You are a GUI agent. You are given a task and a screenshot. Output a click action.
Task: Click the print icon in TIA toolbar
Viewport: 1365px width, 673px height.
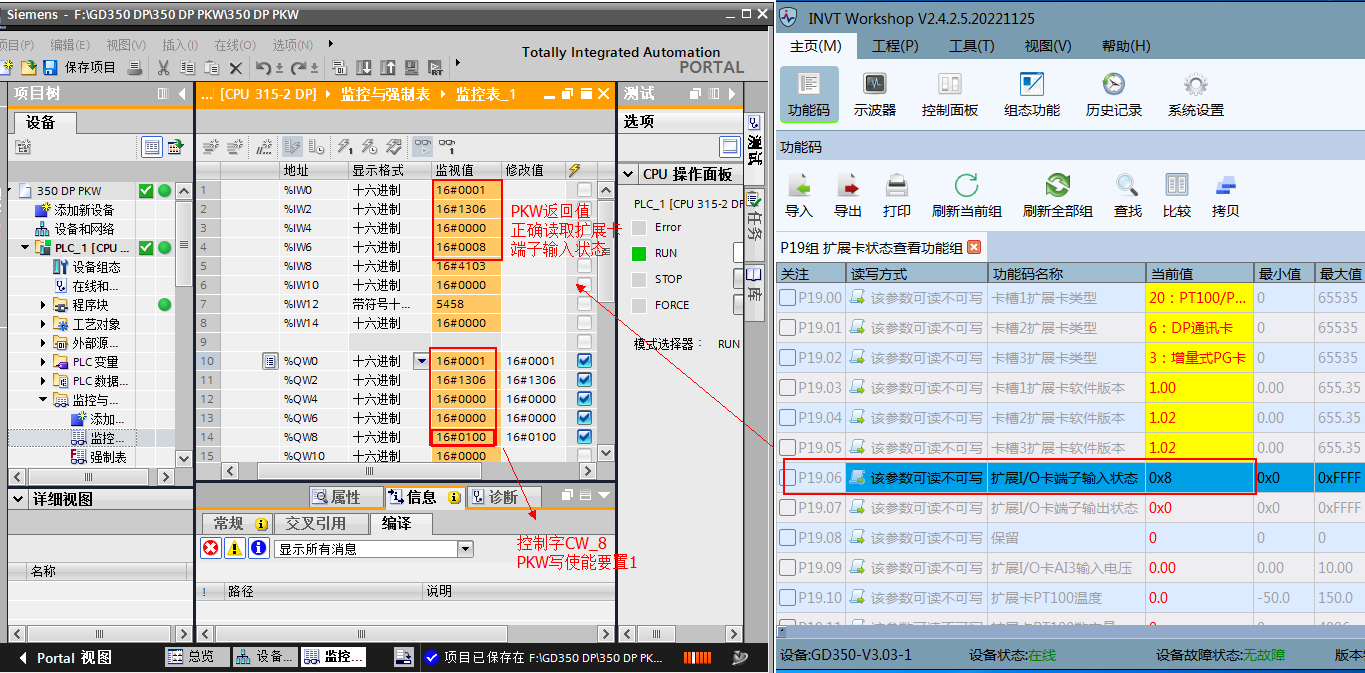click(x=135, y=67)
